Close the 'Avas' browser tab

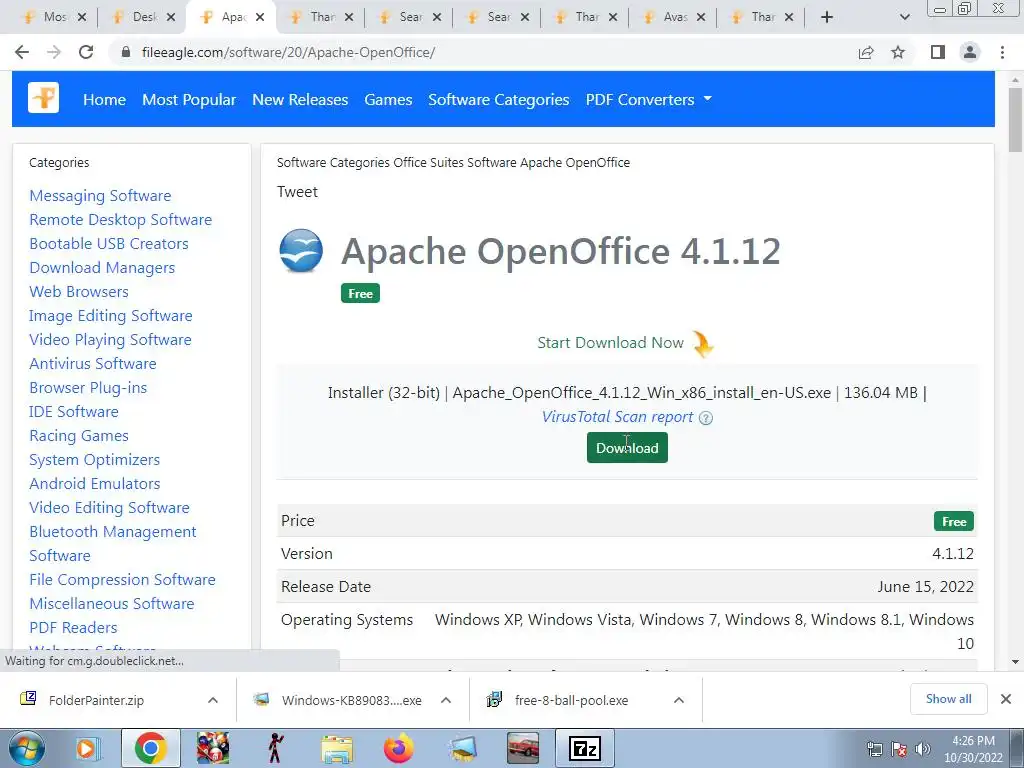tap(701, 17)
